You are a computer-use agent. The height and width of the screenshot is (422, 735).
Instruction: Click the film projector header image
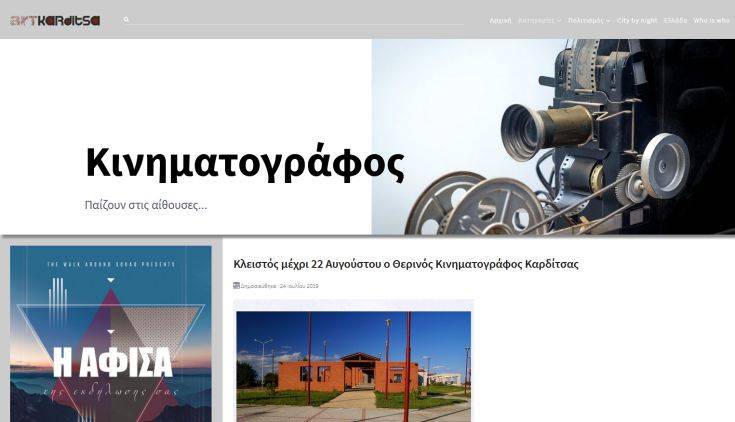pyautogui.click(x=552, y=137)
